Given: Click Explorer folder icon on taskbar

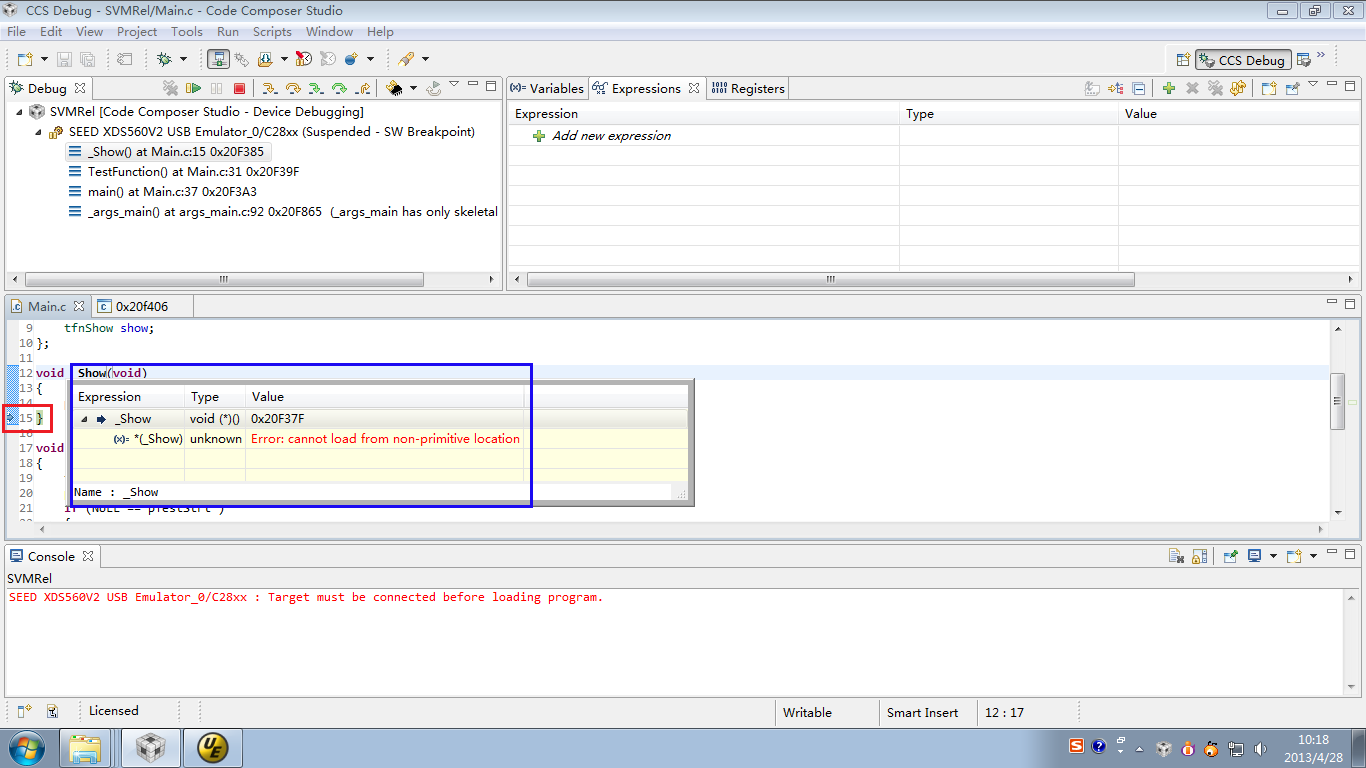Looking at the screenshot, I should 85,747.
